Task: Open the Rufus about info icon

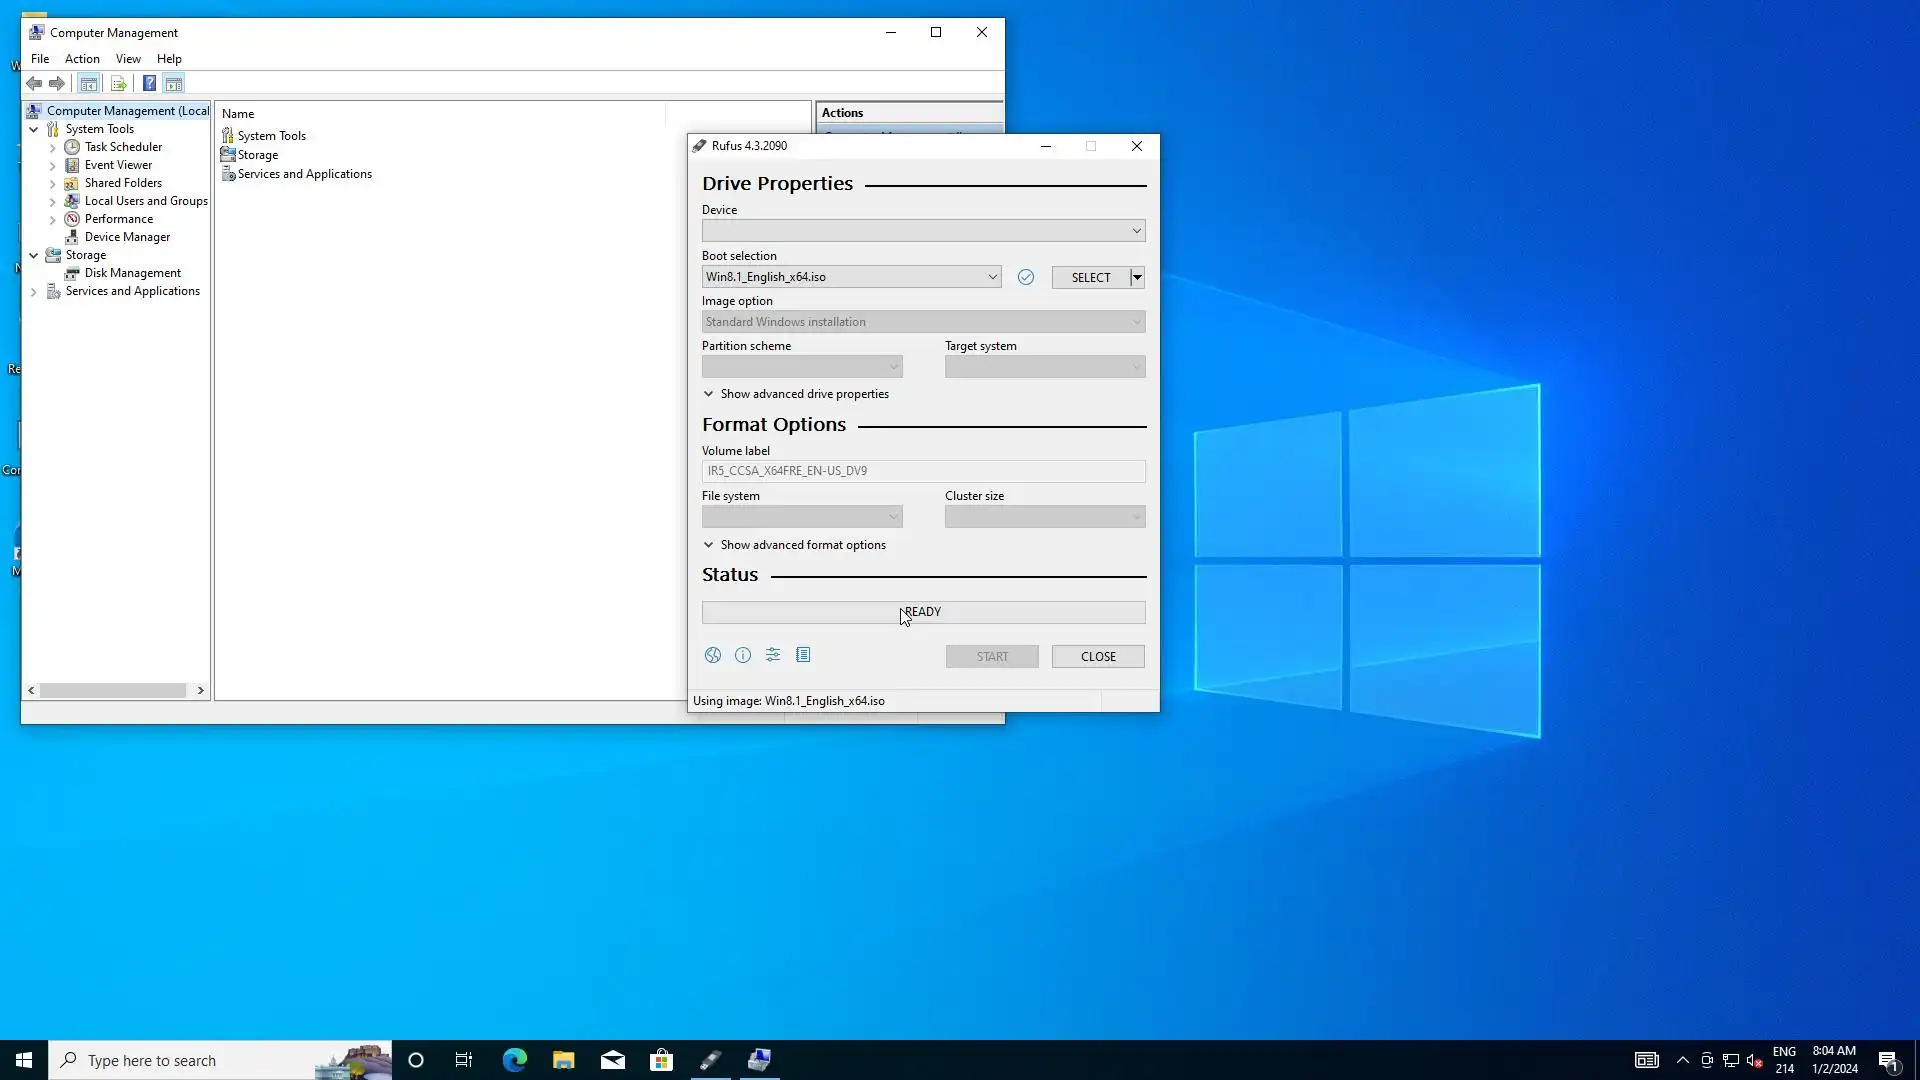Action: tap(742, 655)
